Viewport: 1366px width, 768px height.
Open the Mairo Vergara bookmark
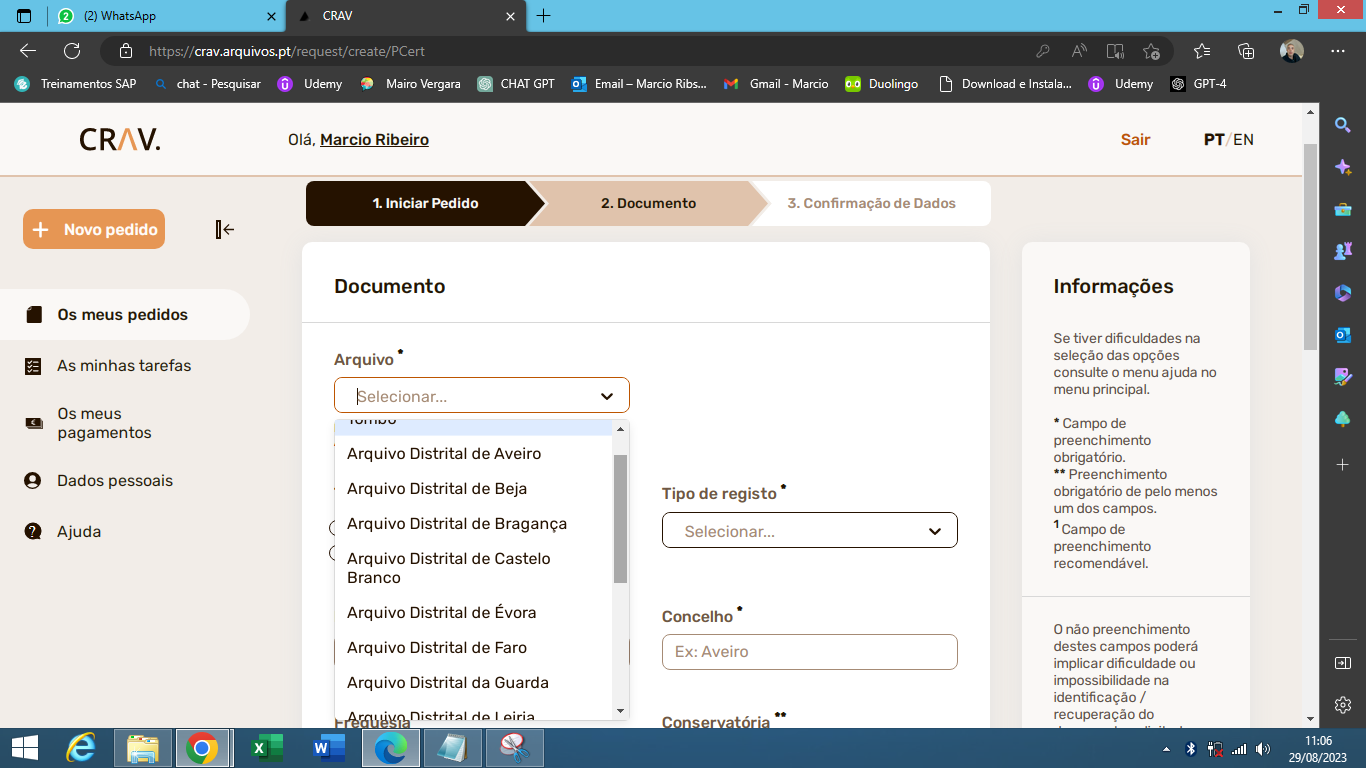(411, 84)
